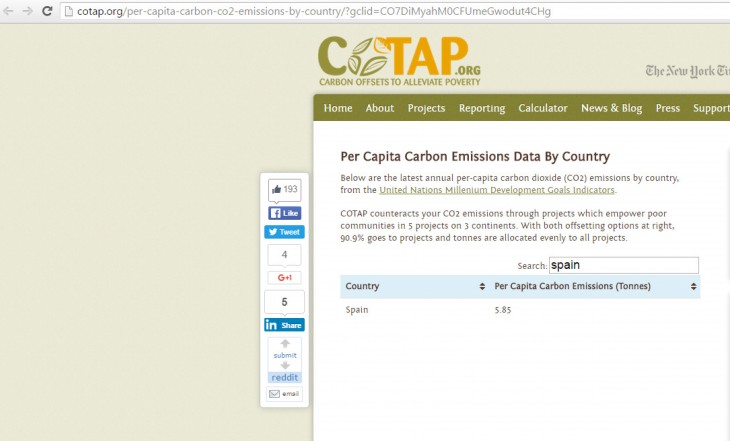The width and height of the screenshot is (730, 441).
Task: Open the News & Blog section
Action: (611, 108)
